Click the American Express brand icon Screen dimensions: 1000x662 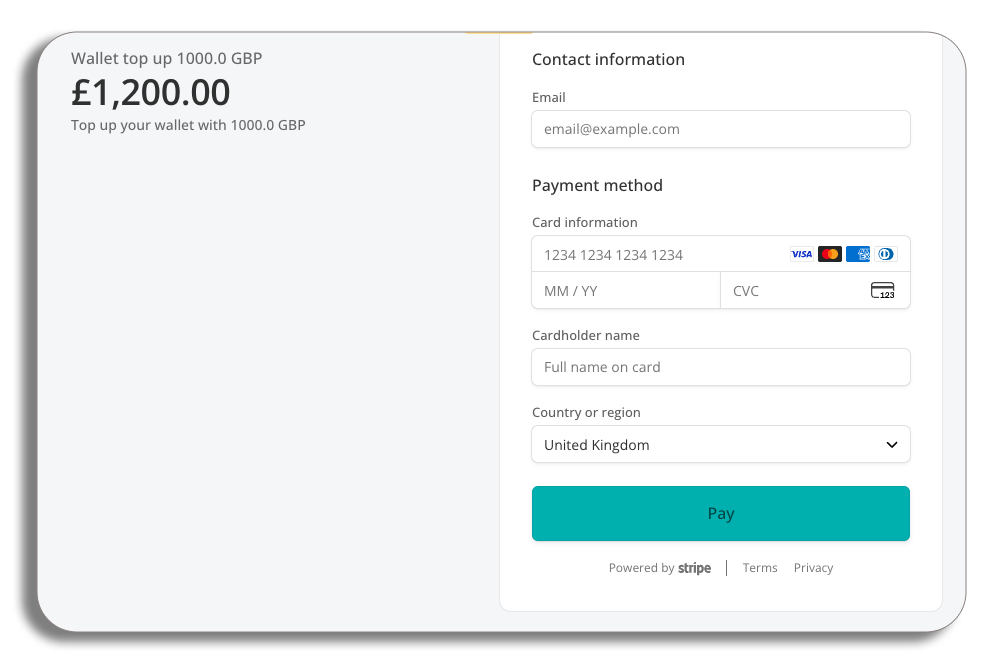pos(858,254)
